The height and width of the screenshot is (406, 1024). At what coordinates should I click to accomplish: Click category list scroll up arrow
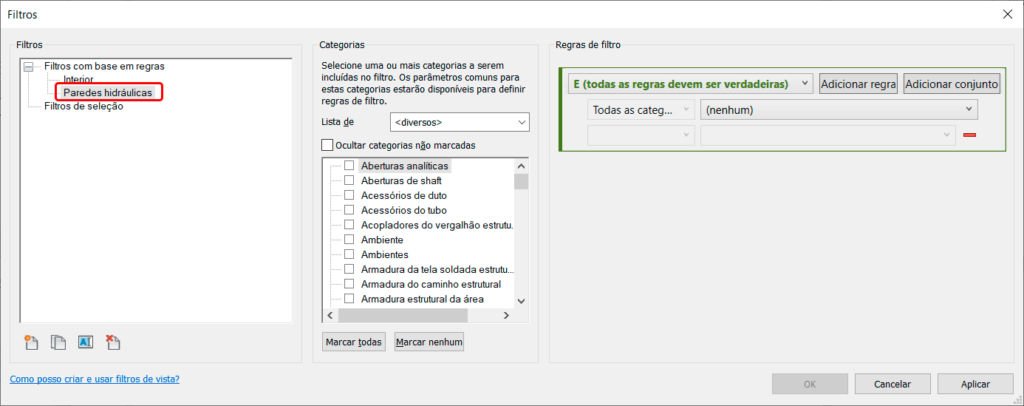point(521,165)
